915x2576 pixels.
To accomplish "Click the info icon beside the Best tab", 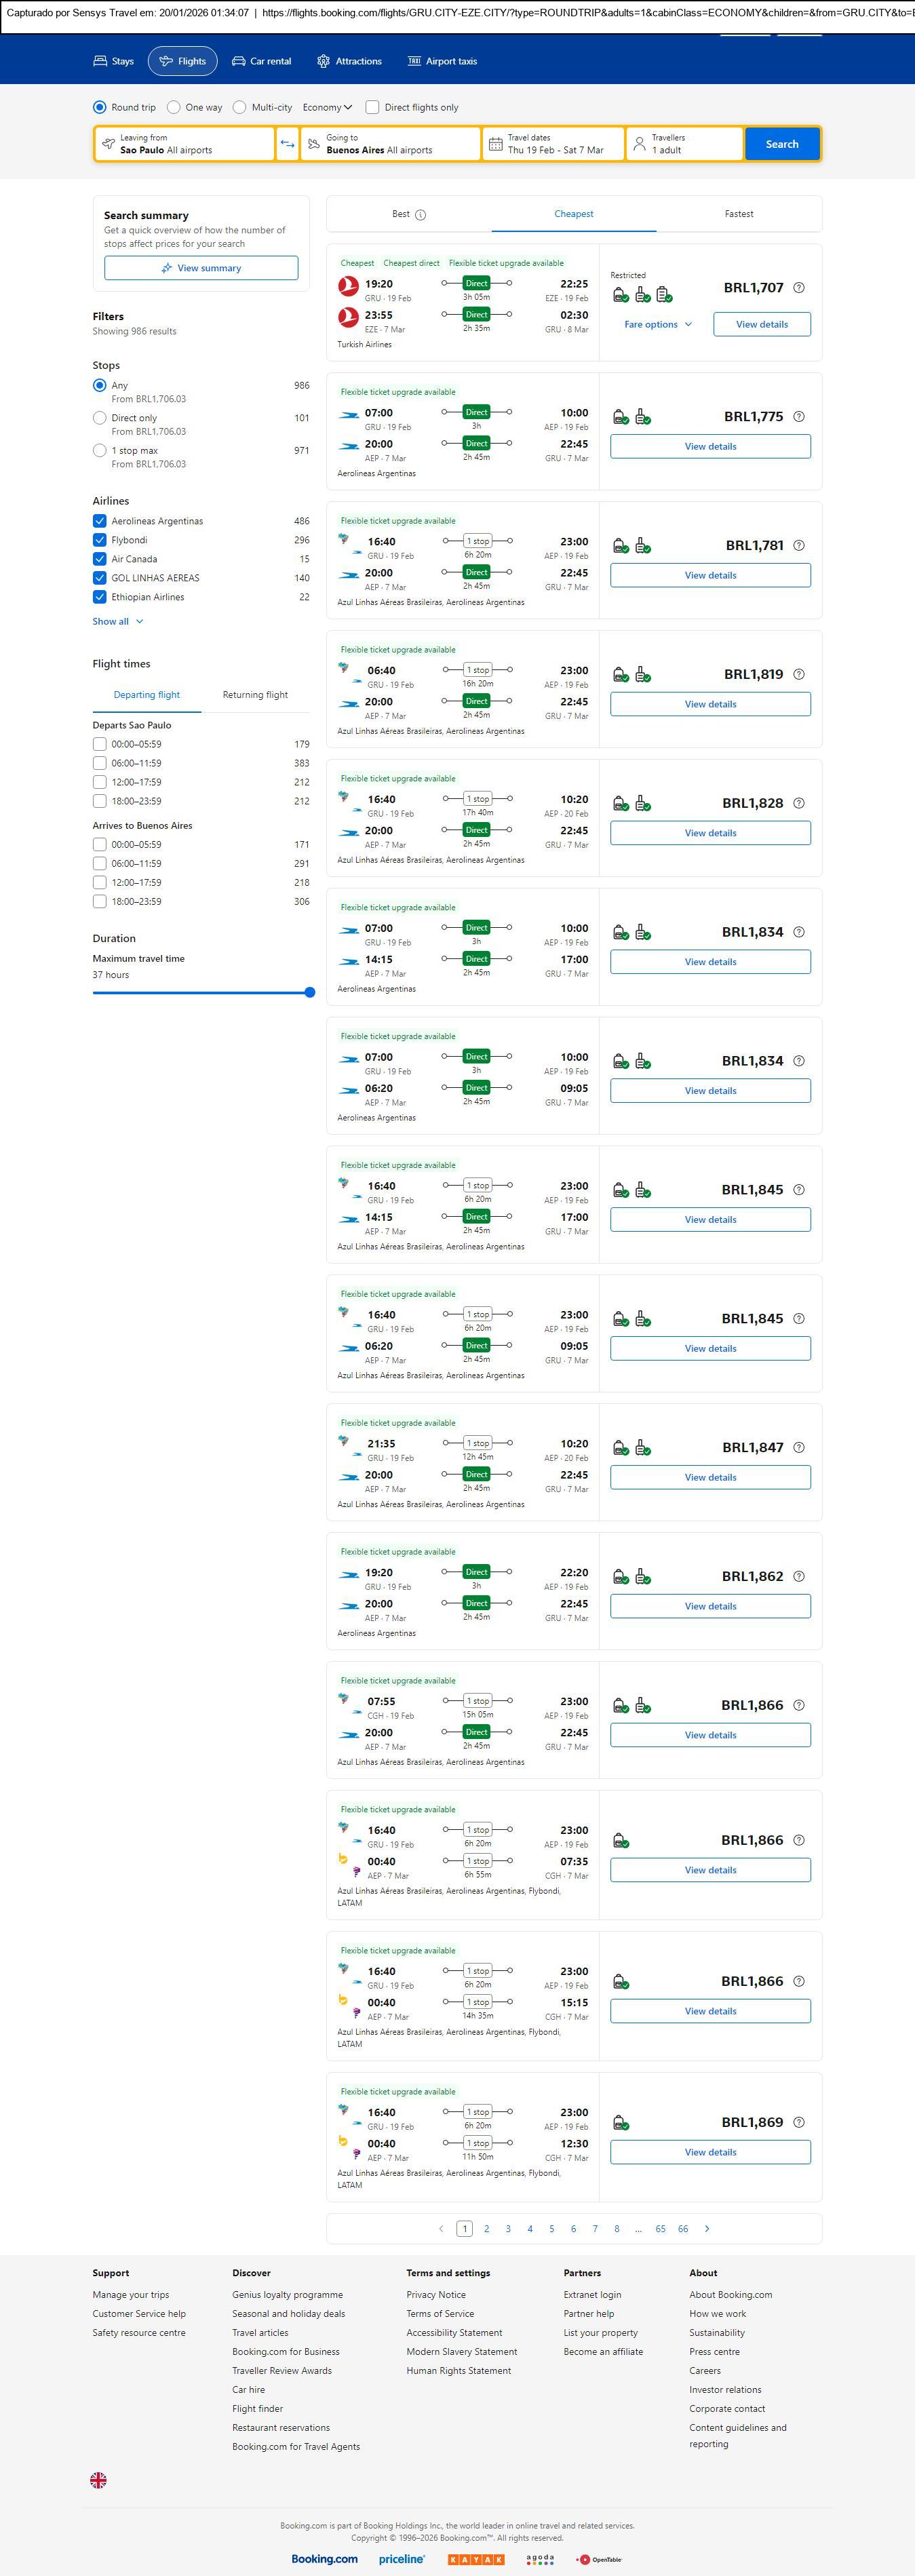I will point(420,215).
